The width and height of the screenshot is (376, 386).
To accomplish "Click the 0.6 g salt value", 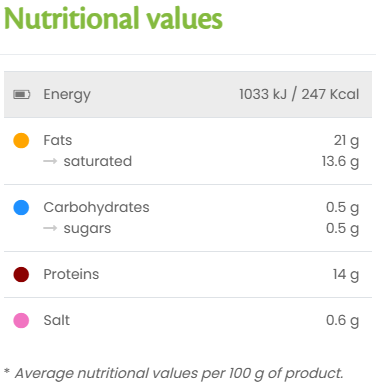I will 342,321.
